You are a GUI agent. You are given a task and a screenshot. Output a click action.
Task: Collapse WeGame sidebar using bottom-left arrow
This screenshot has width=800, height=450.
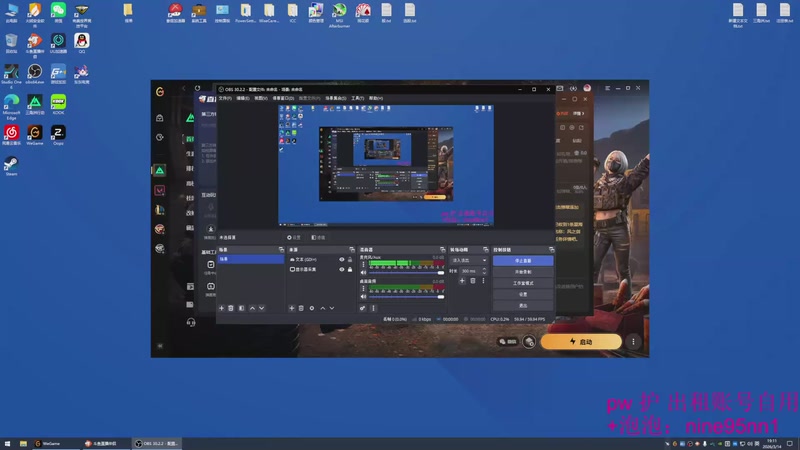point(160,346)
